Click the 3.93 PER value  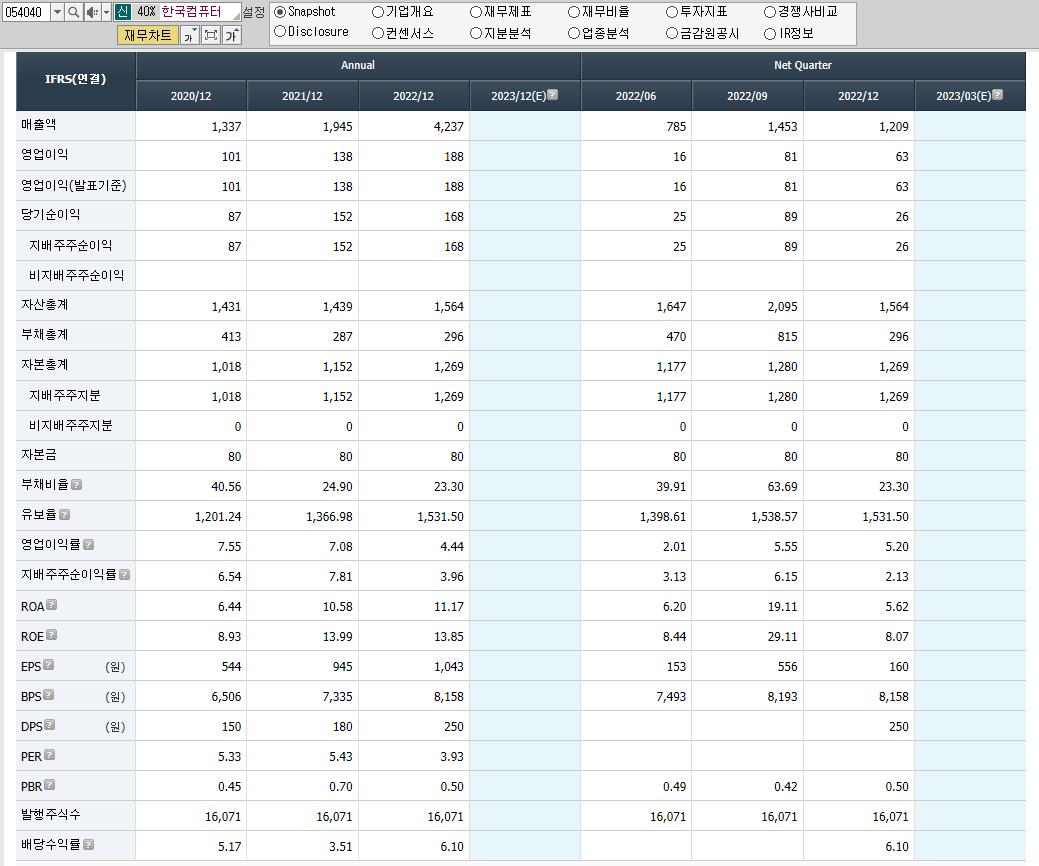click(x=452, y=757)
